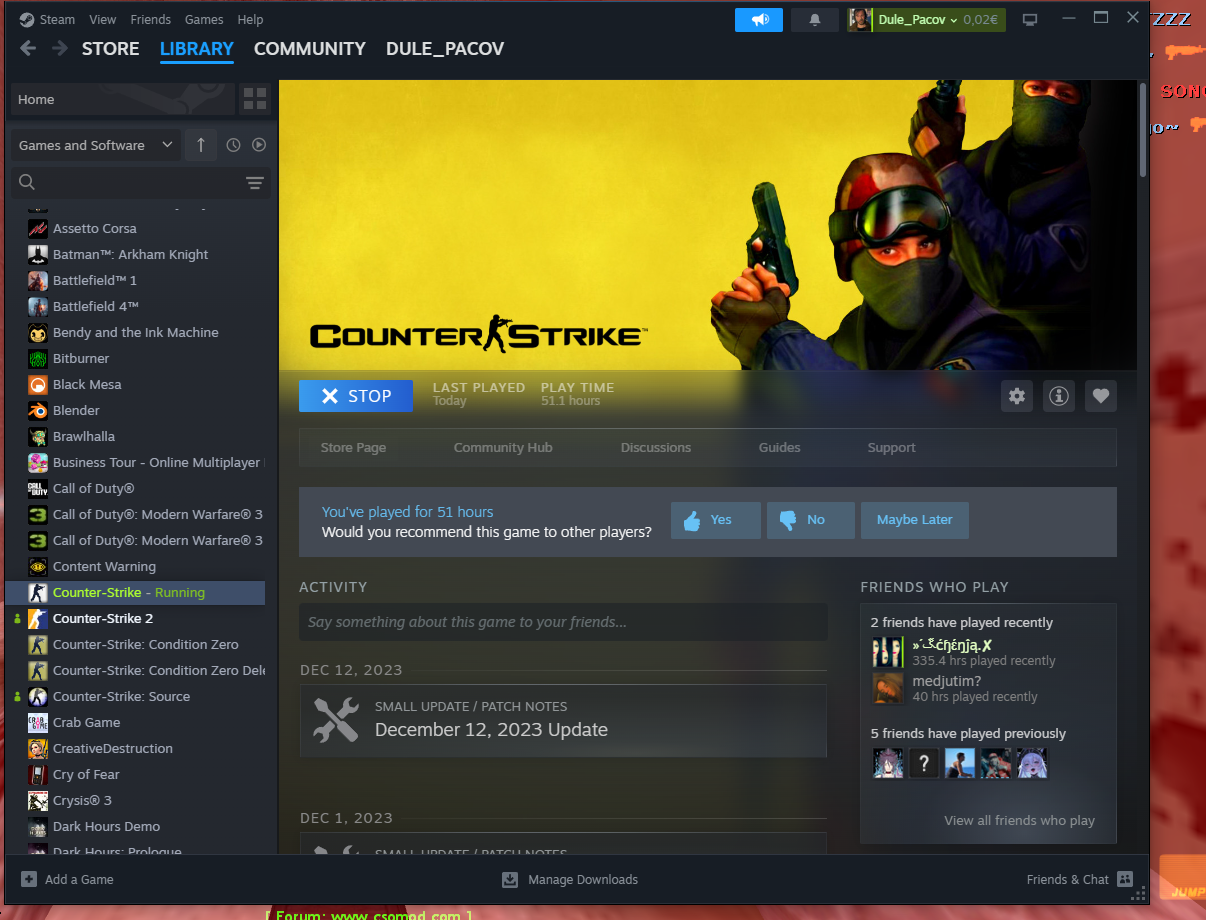Toggle the ready-to-play filter icon
The image size is (1206, 920).
259,145
